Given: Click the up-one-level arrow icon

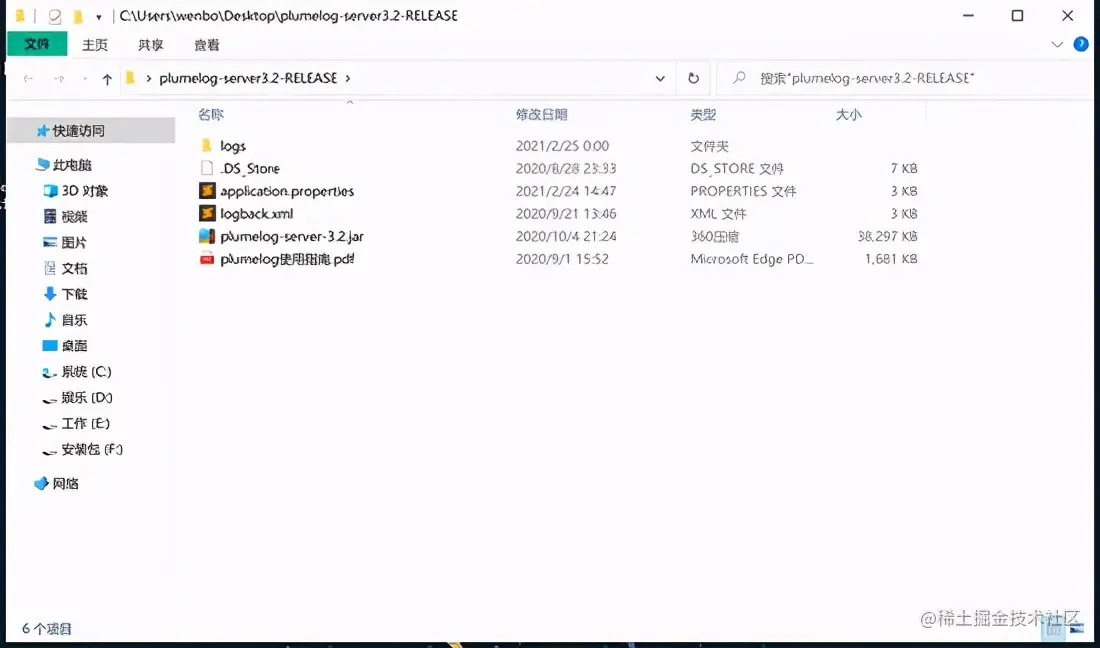Looking at the screenshot, I should click(x=106, y=78).
